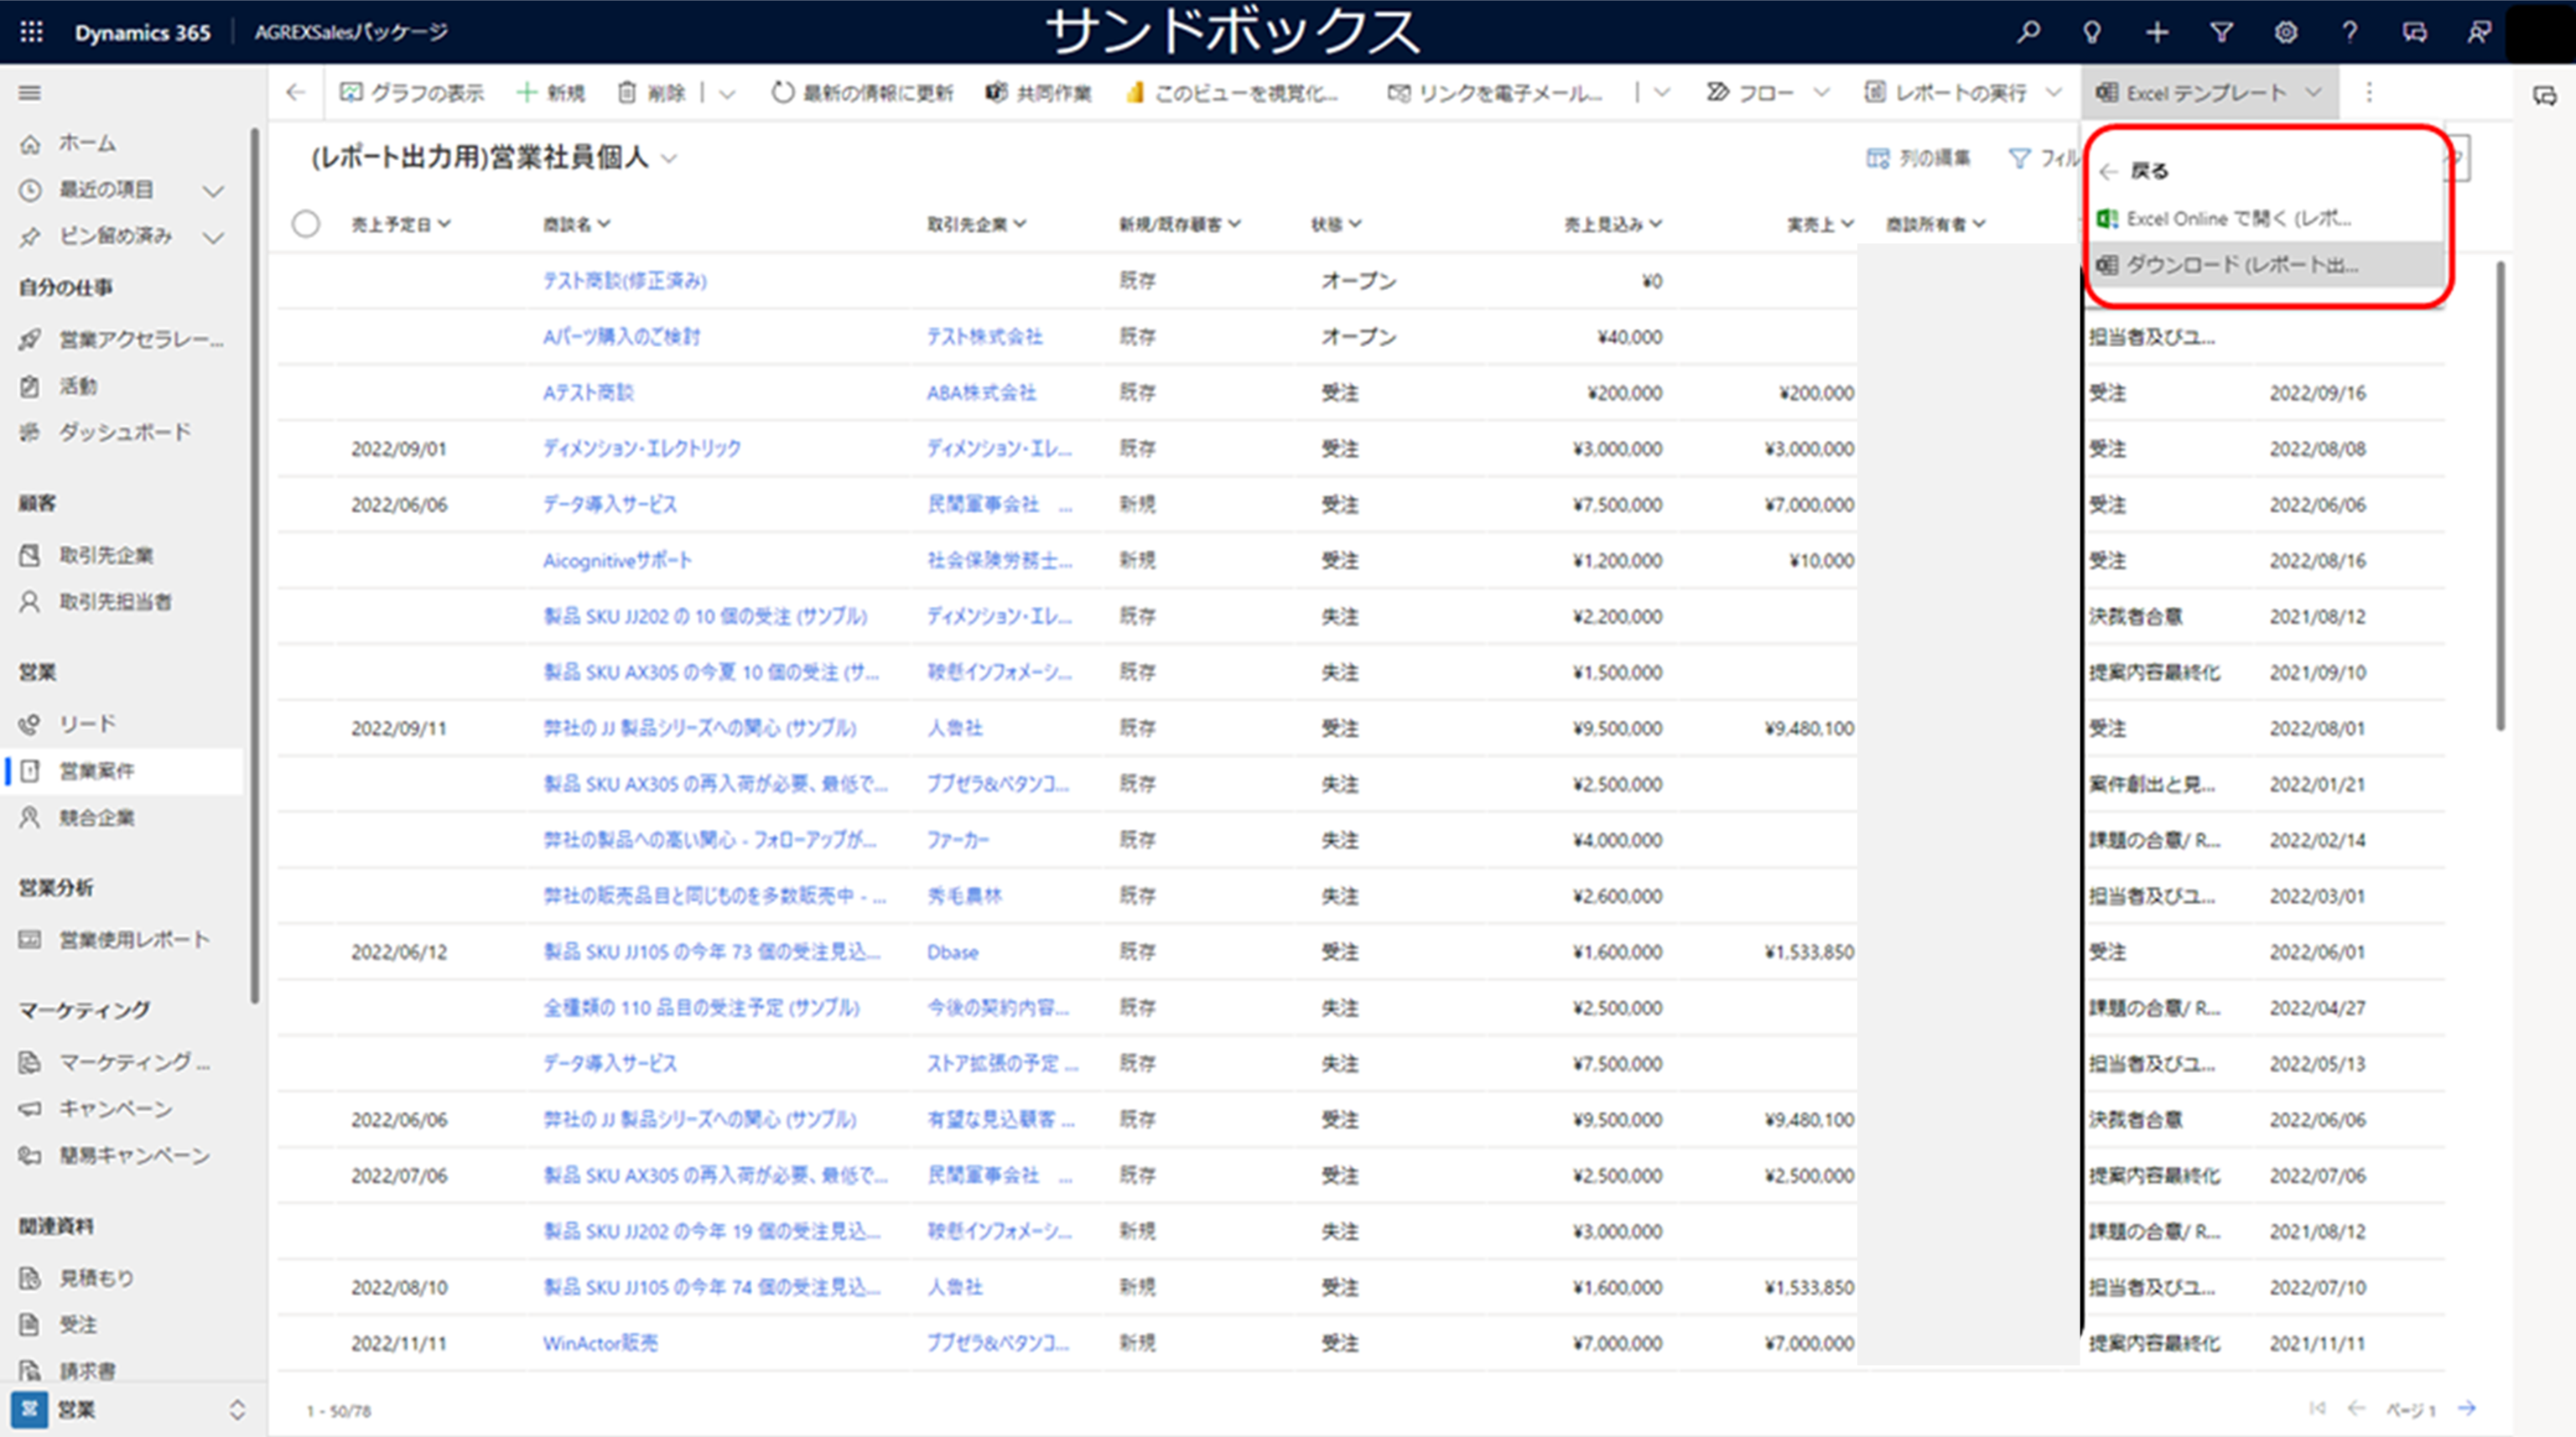Click グラフの表示 in command bar
This screenshot has height=1437, width=2576.
click(412, 93)
